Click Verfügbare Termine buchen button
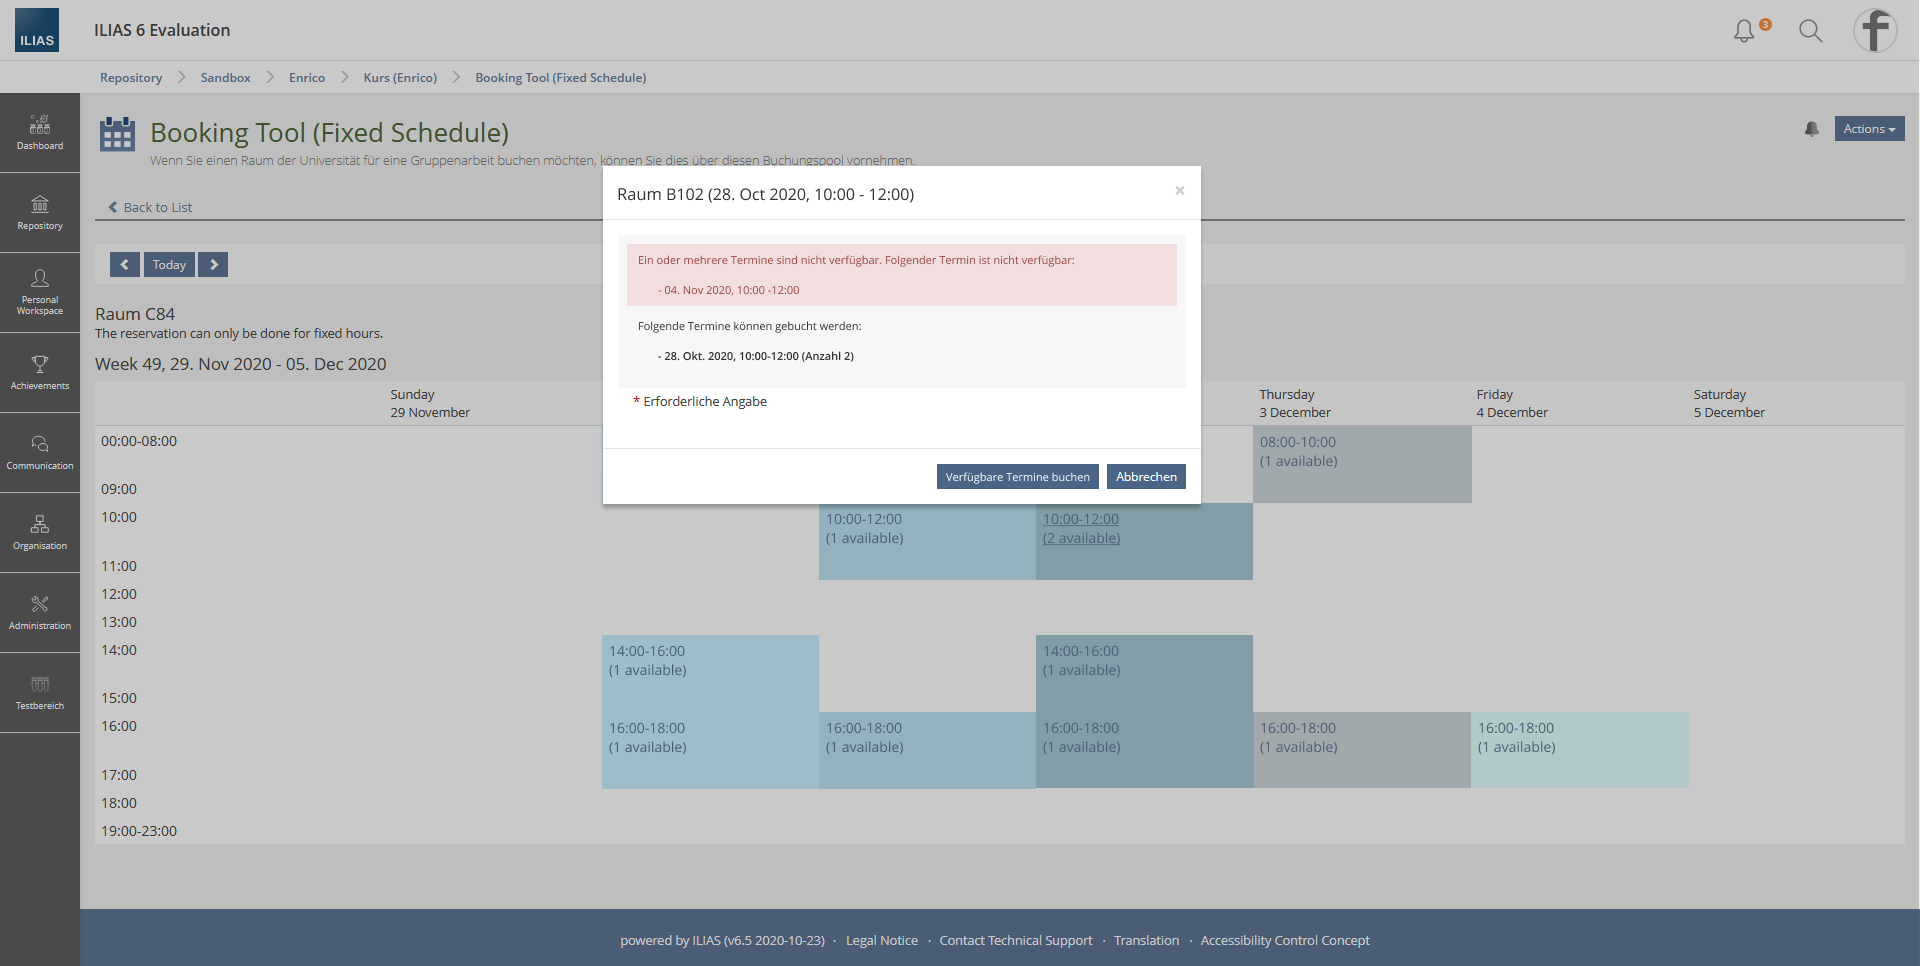 pos(1017,477)
